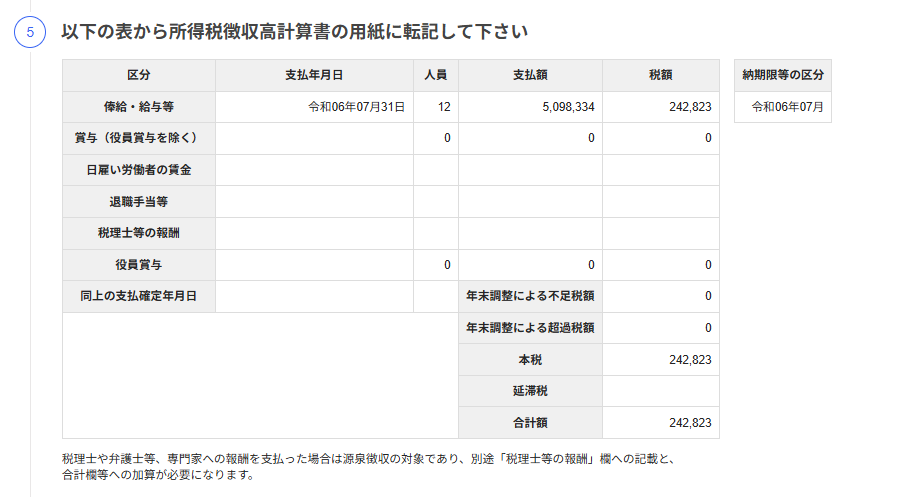Select the 俸給・給与等 row label
The image size is (898, 497).
[x=139, y=107]
